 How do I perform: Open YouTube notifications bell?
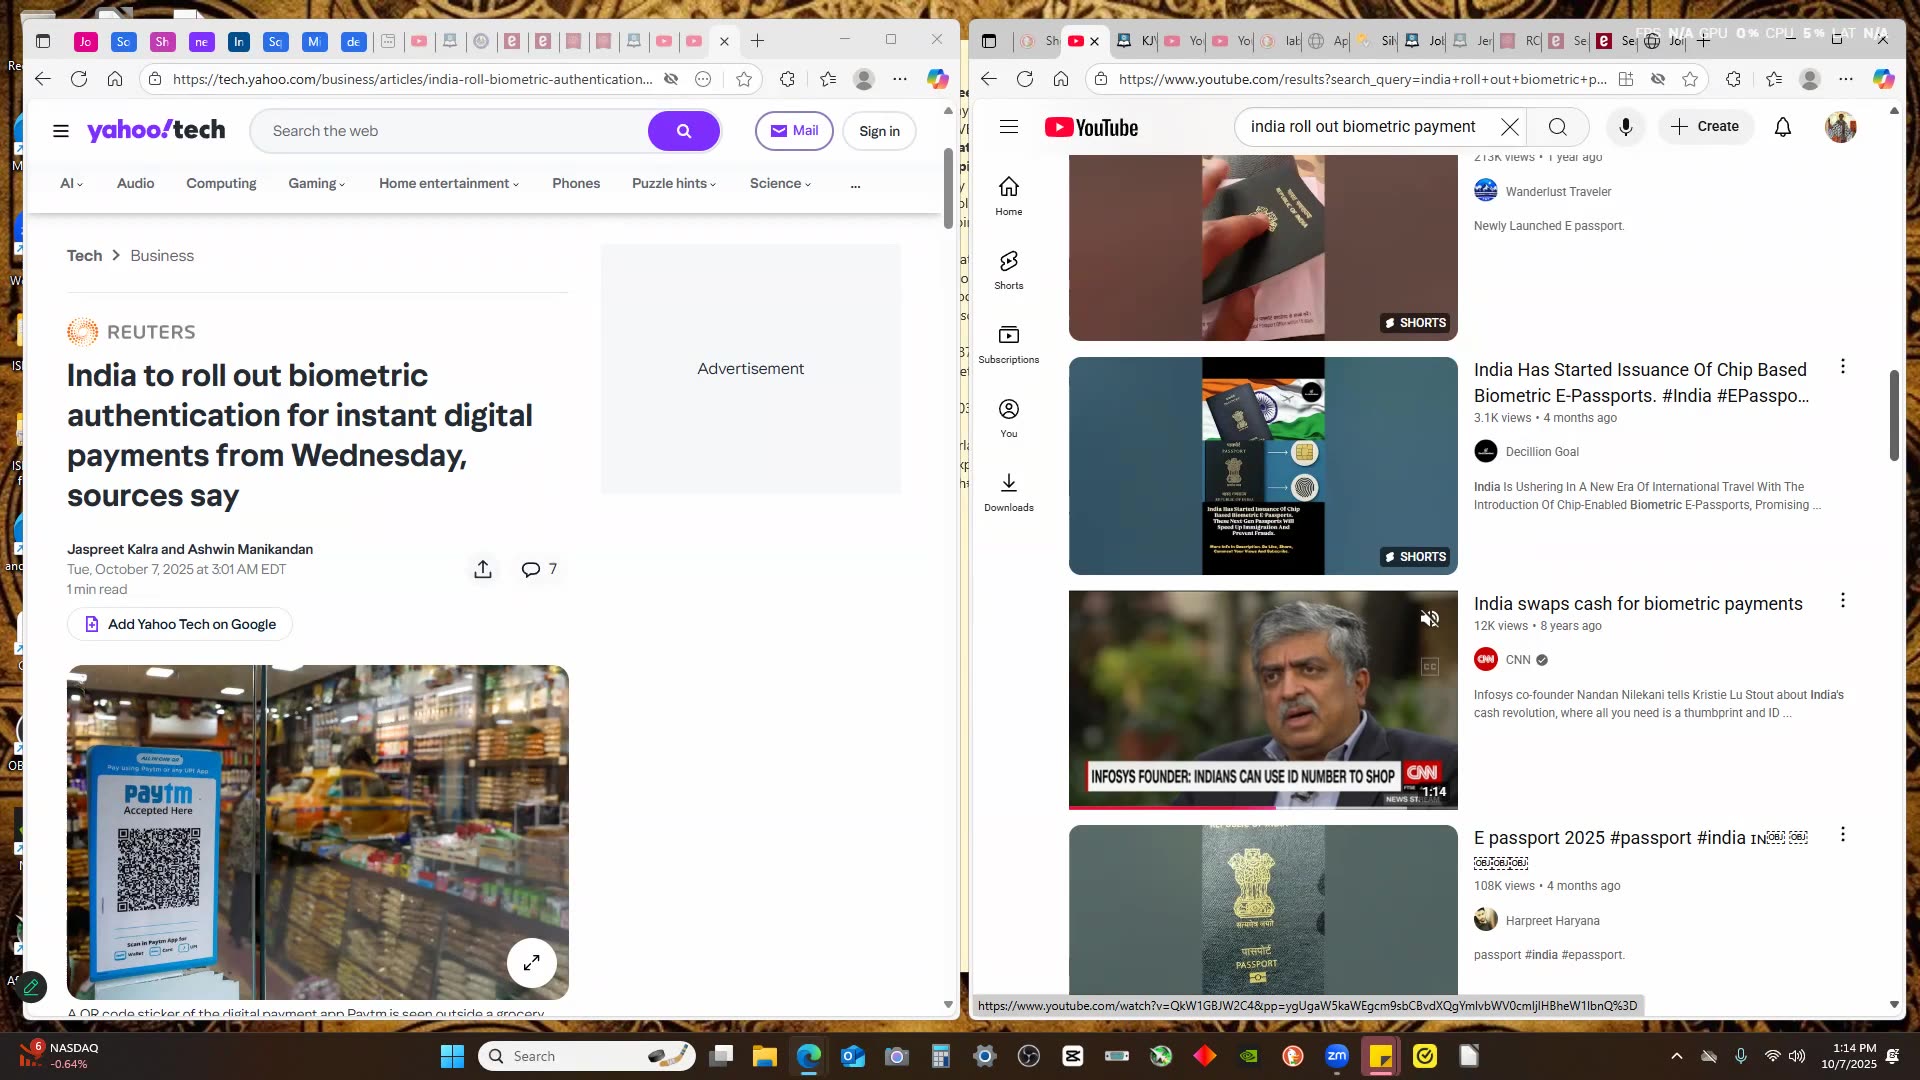pyautogui.click(x=1782, y=127)
